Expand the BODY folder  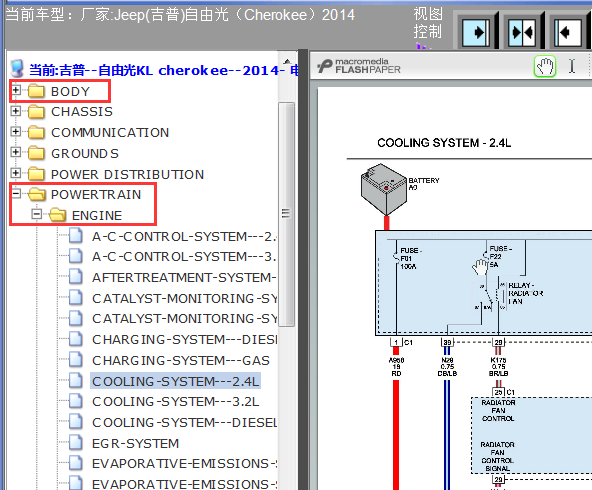(x=15, y=90)
